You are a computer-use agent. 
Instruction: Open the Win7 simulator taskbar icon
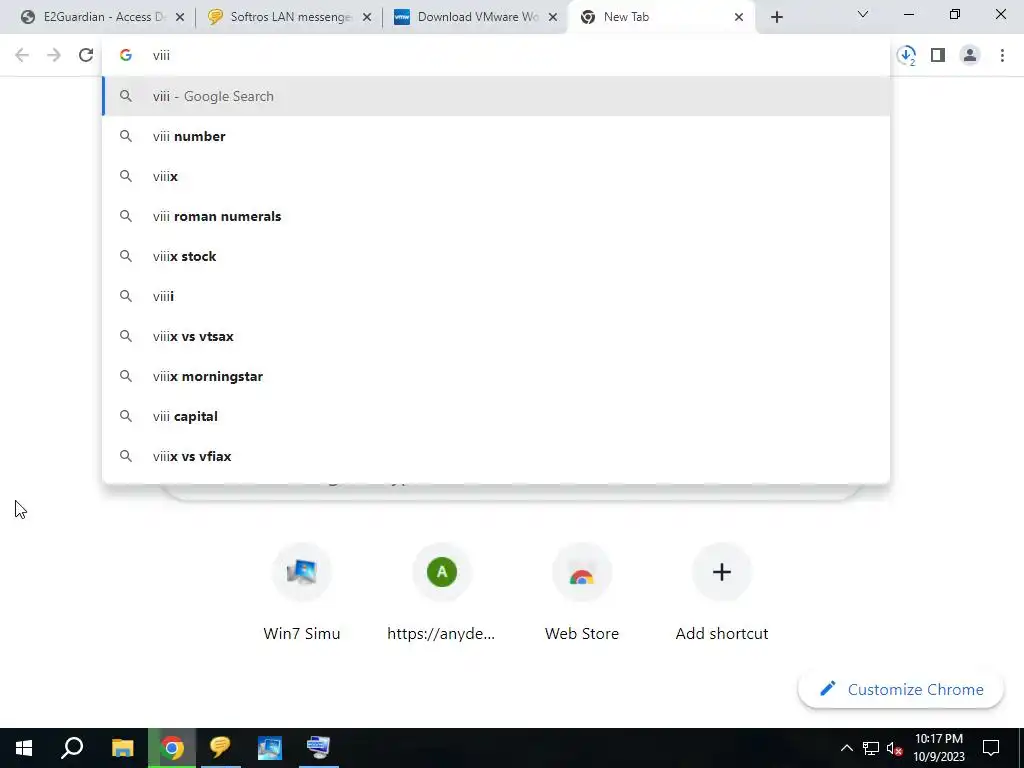[270, 748]
